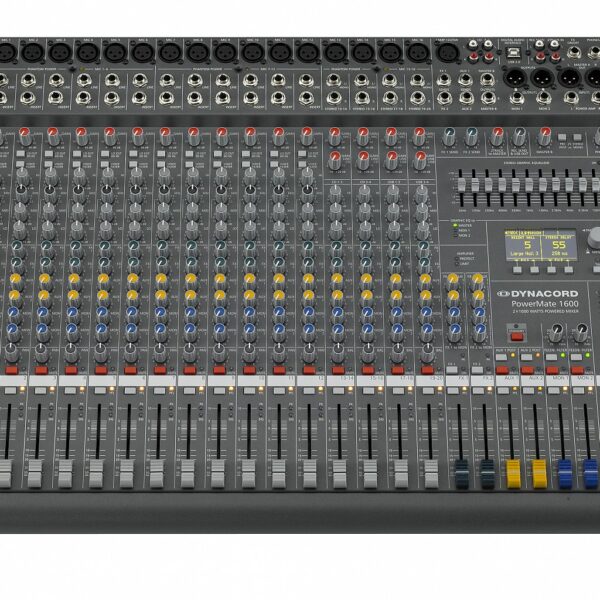The image size is (600, 600).
Task: Click the 1kHz graphic EQ slider
Action: [529, 185]
